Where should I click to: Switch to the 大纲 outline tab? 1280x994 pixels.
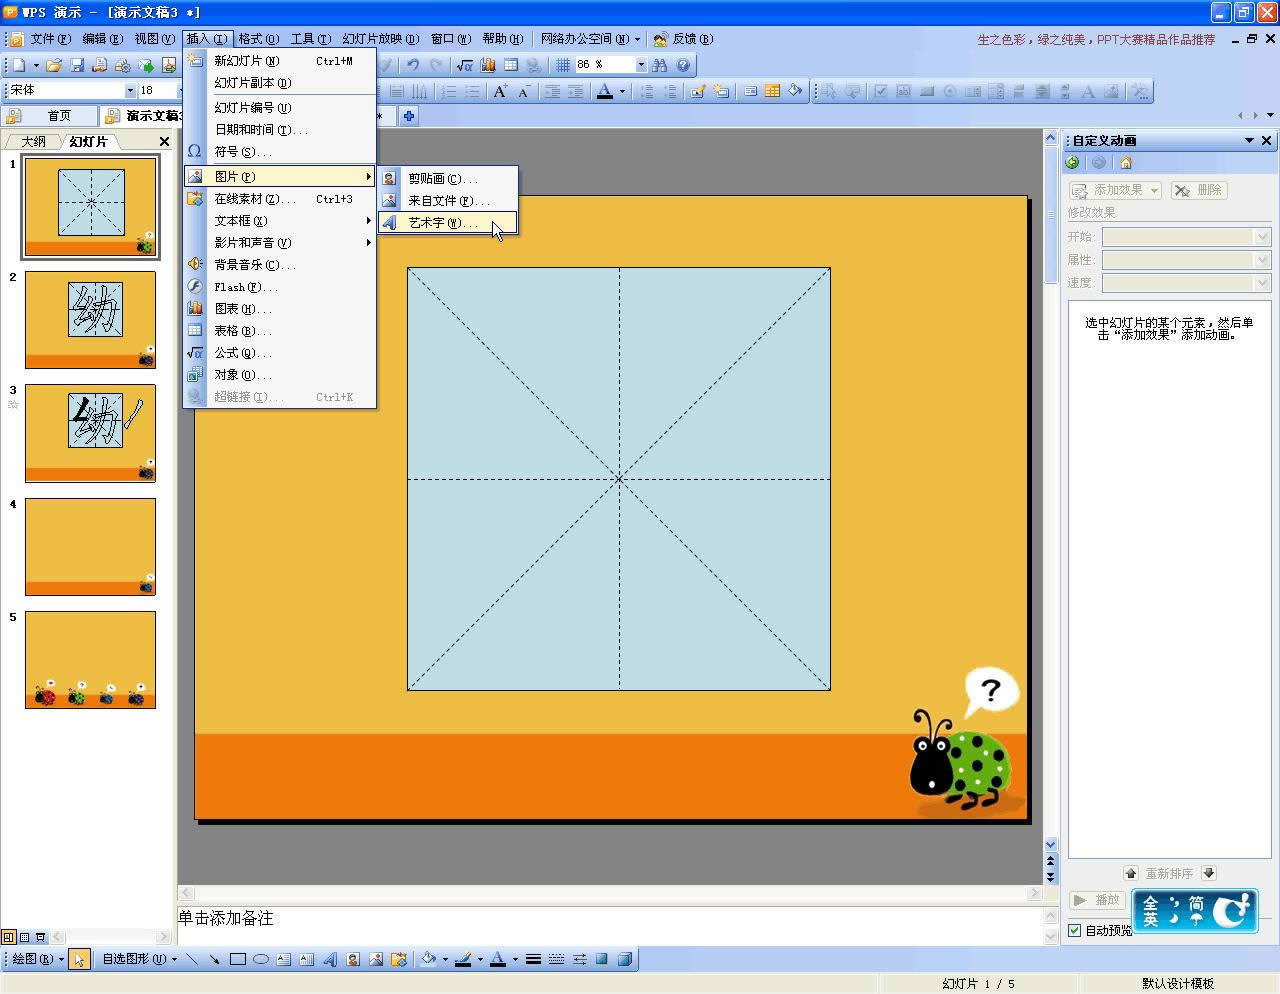coord(34,142)
